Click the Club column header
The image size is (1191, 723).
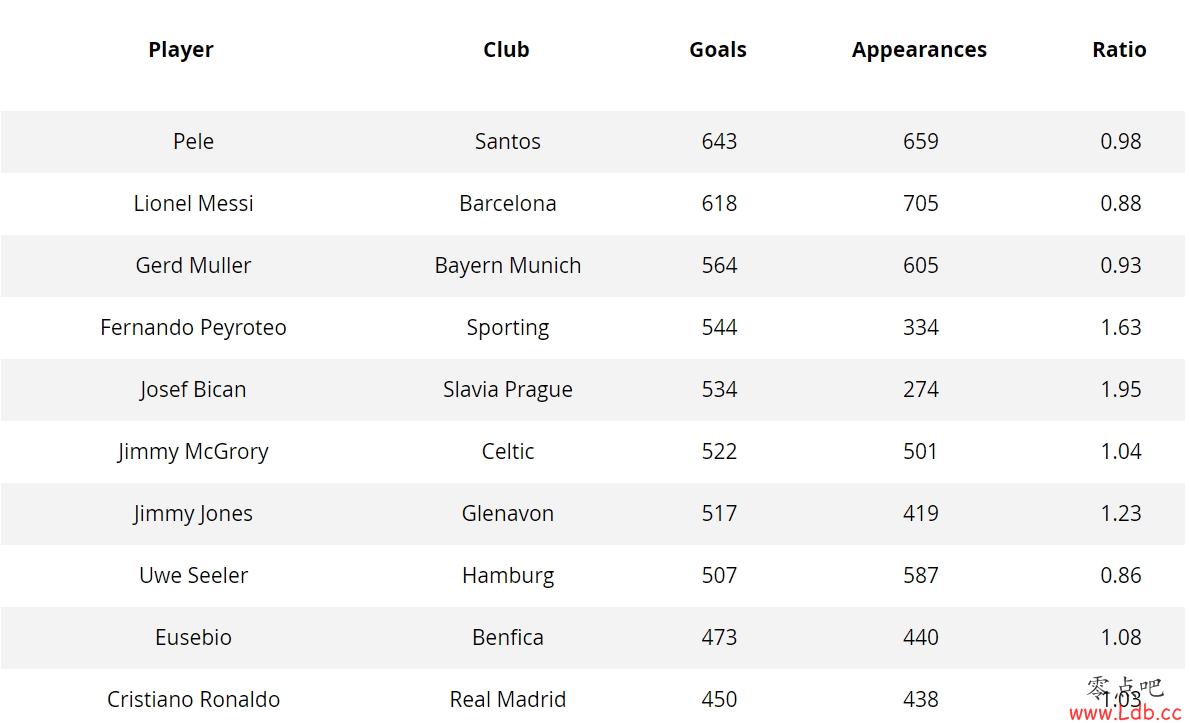(x=506, y=49)
